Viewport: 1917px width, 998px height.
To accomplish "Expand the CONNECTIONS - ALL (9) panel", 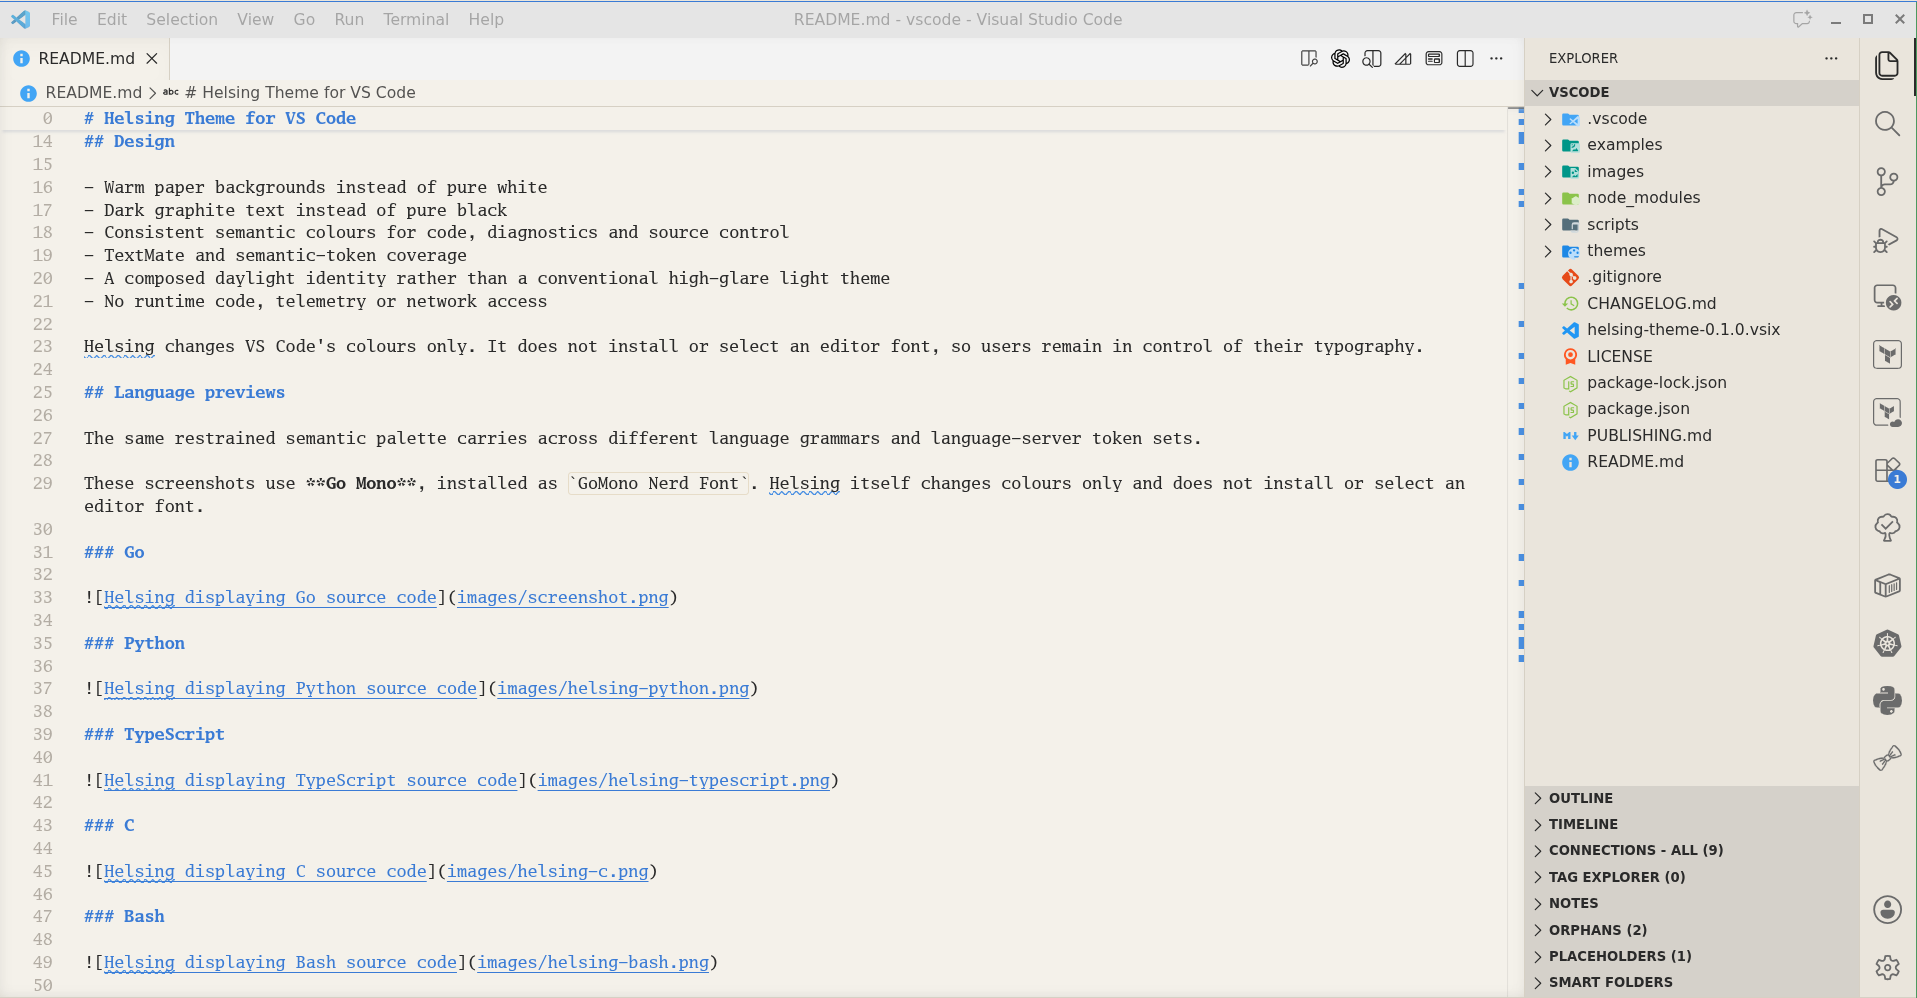I will pos(1692,850).
